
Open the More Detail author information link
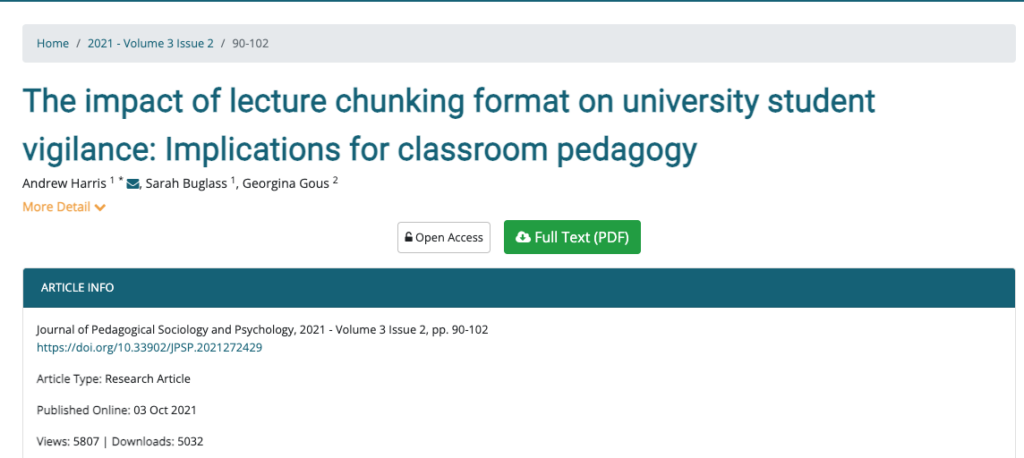click(x=56, y=207)
